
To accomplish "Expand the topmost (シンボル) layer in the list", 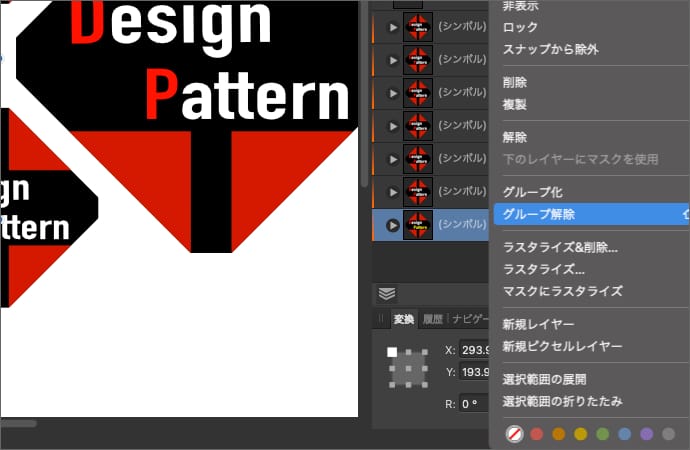I will coord(392,60).
